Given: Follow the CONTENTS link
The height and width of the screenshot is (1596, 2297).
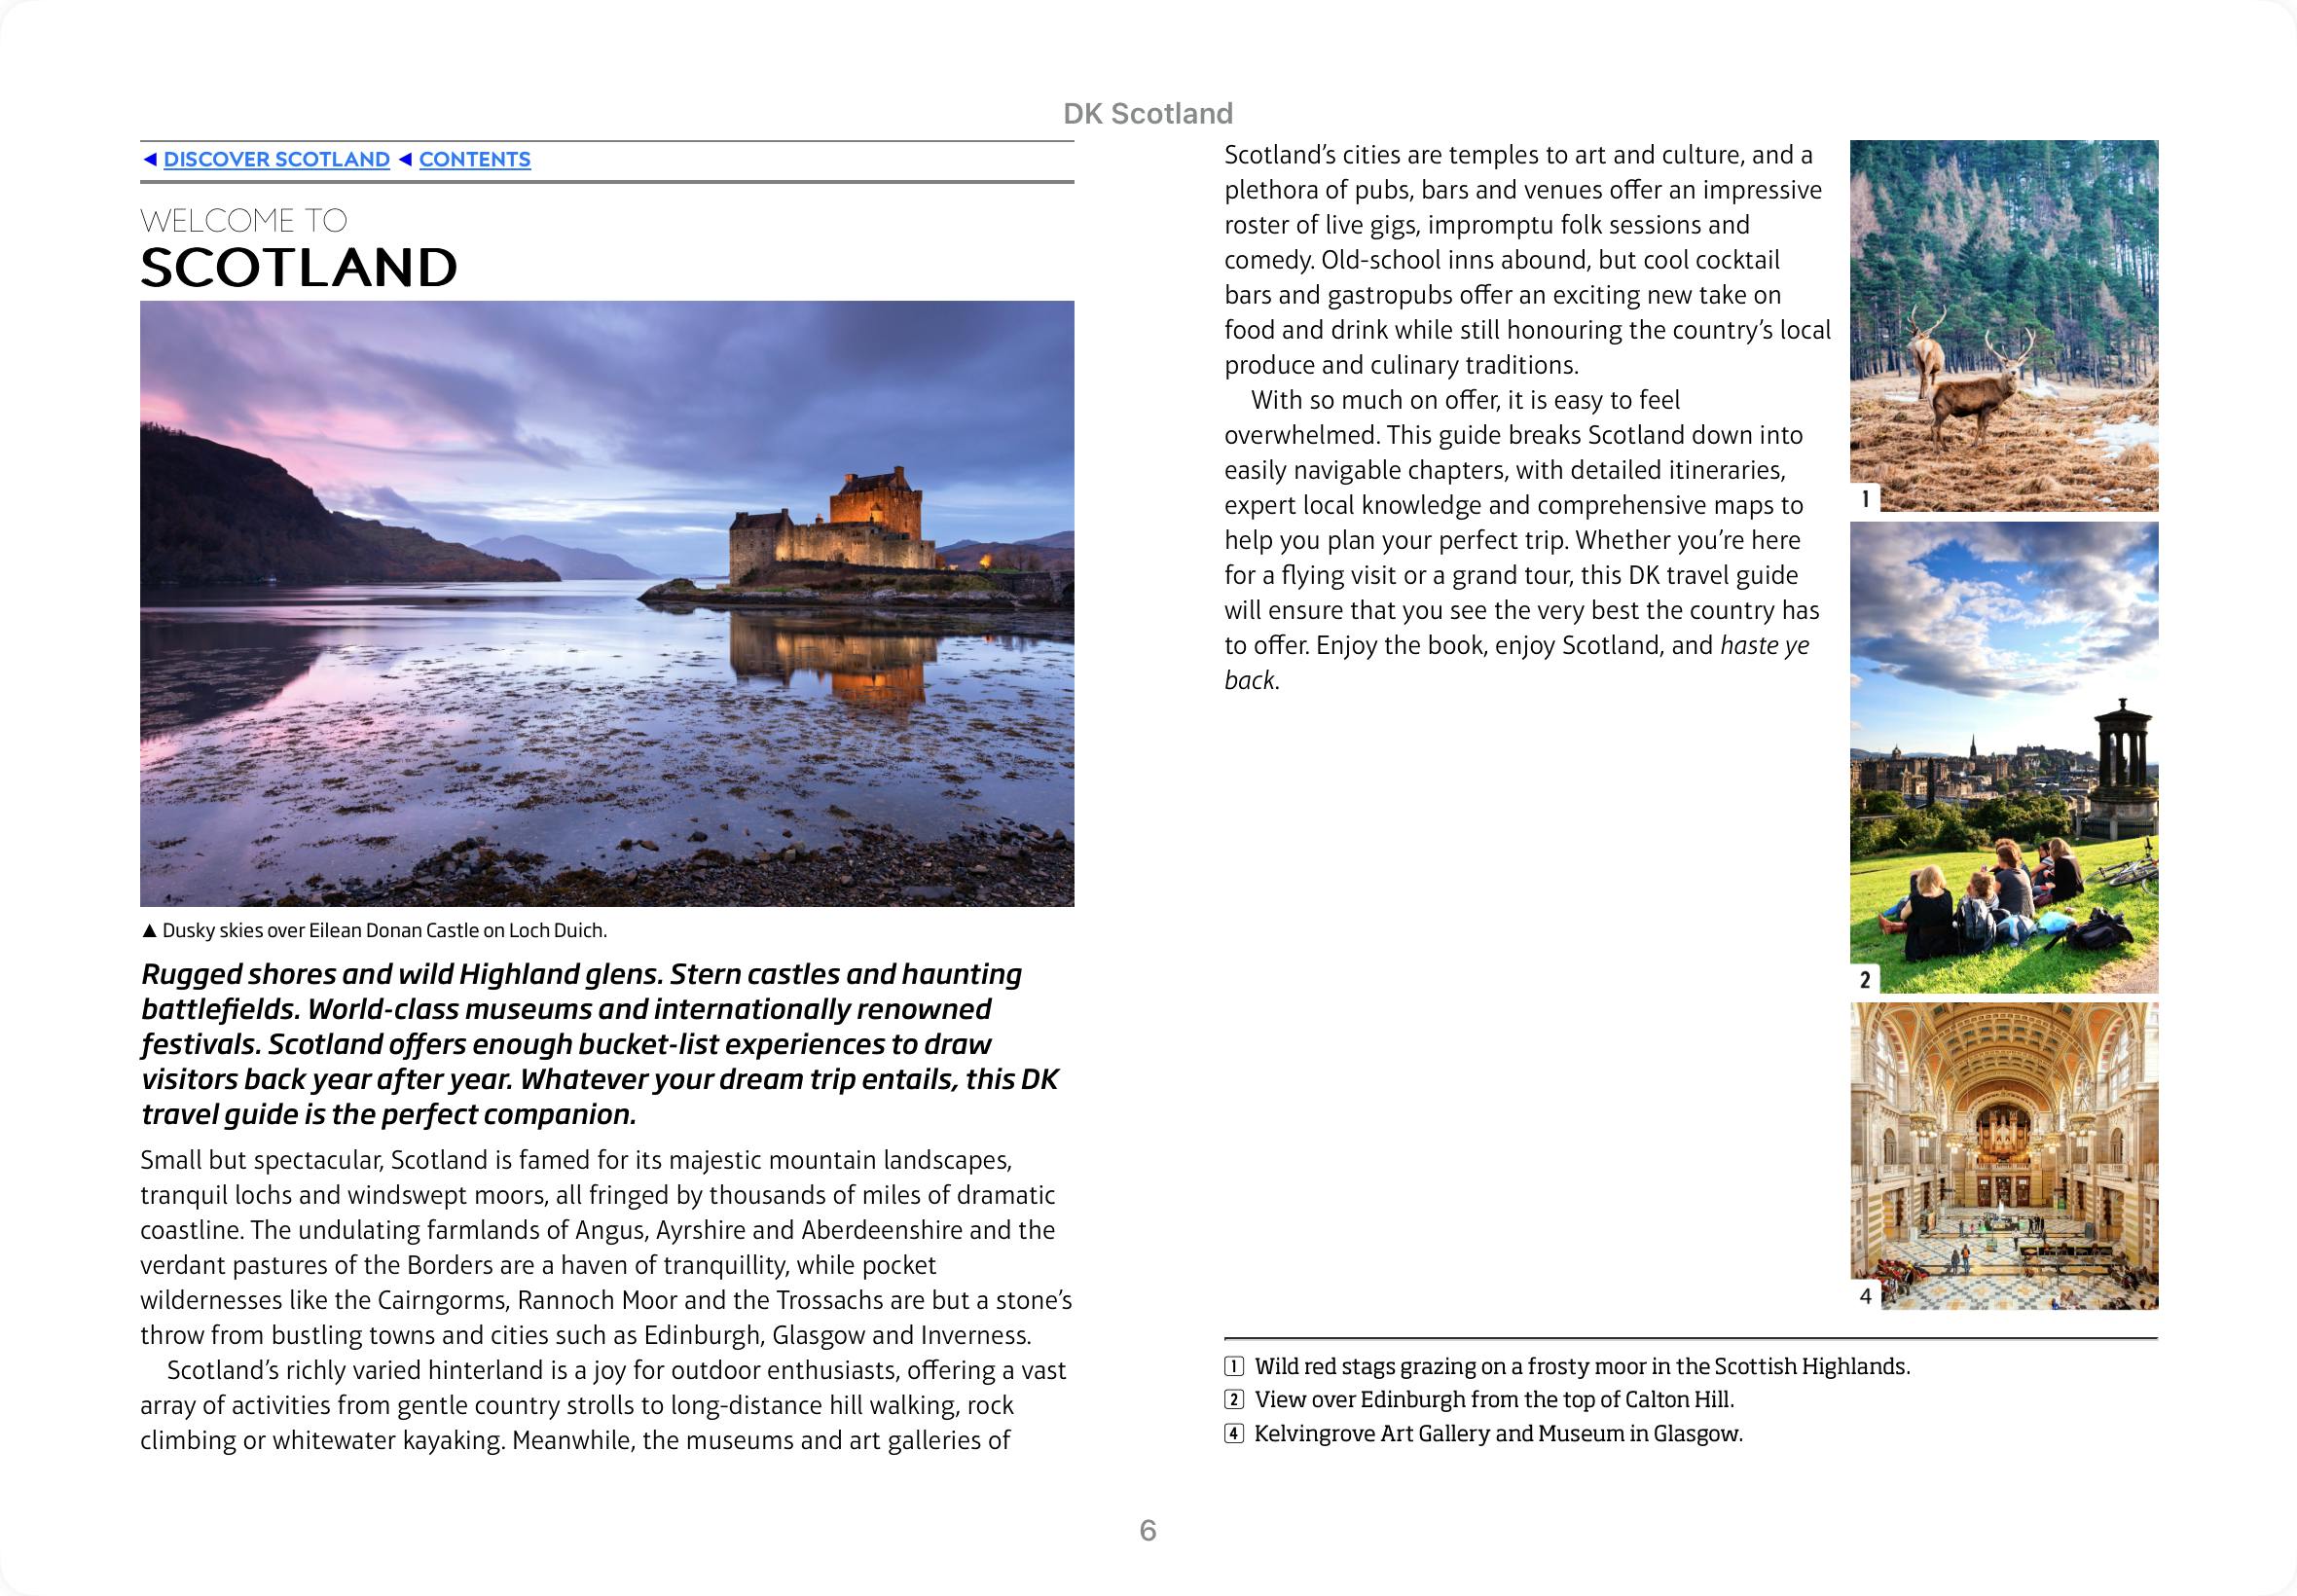Looking at the screenshot, I should 474,159.
